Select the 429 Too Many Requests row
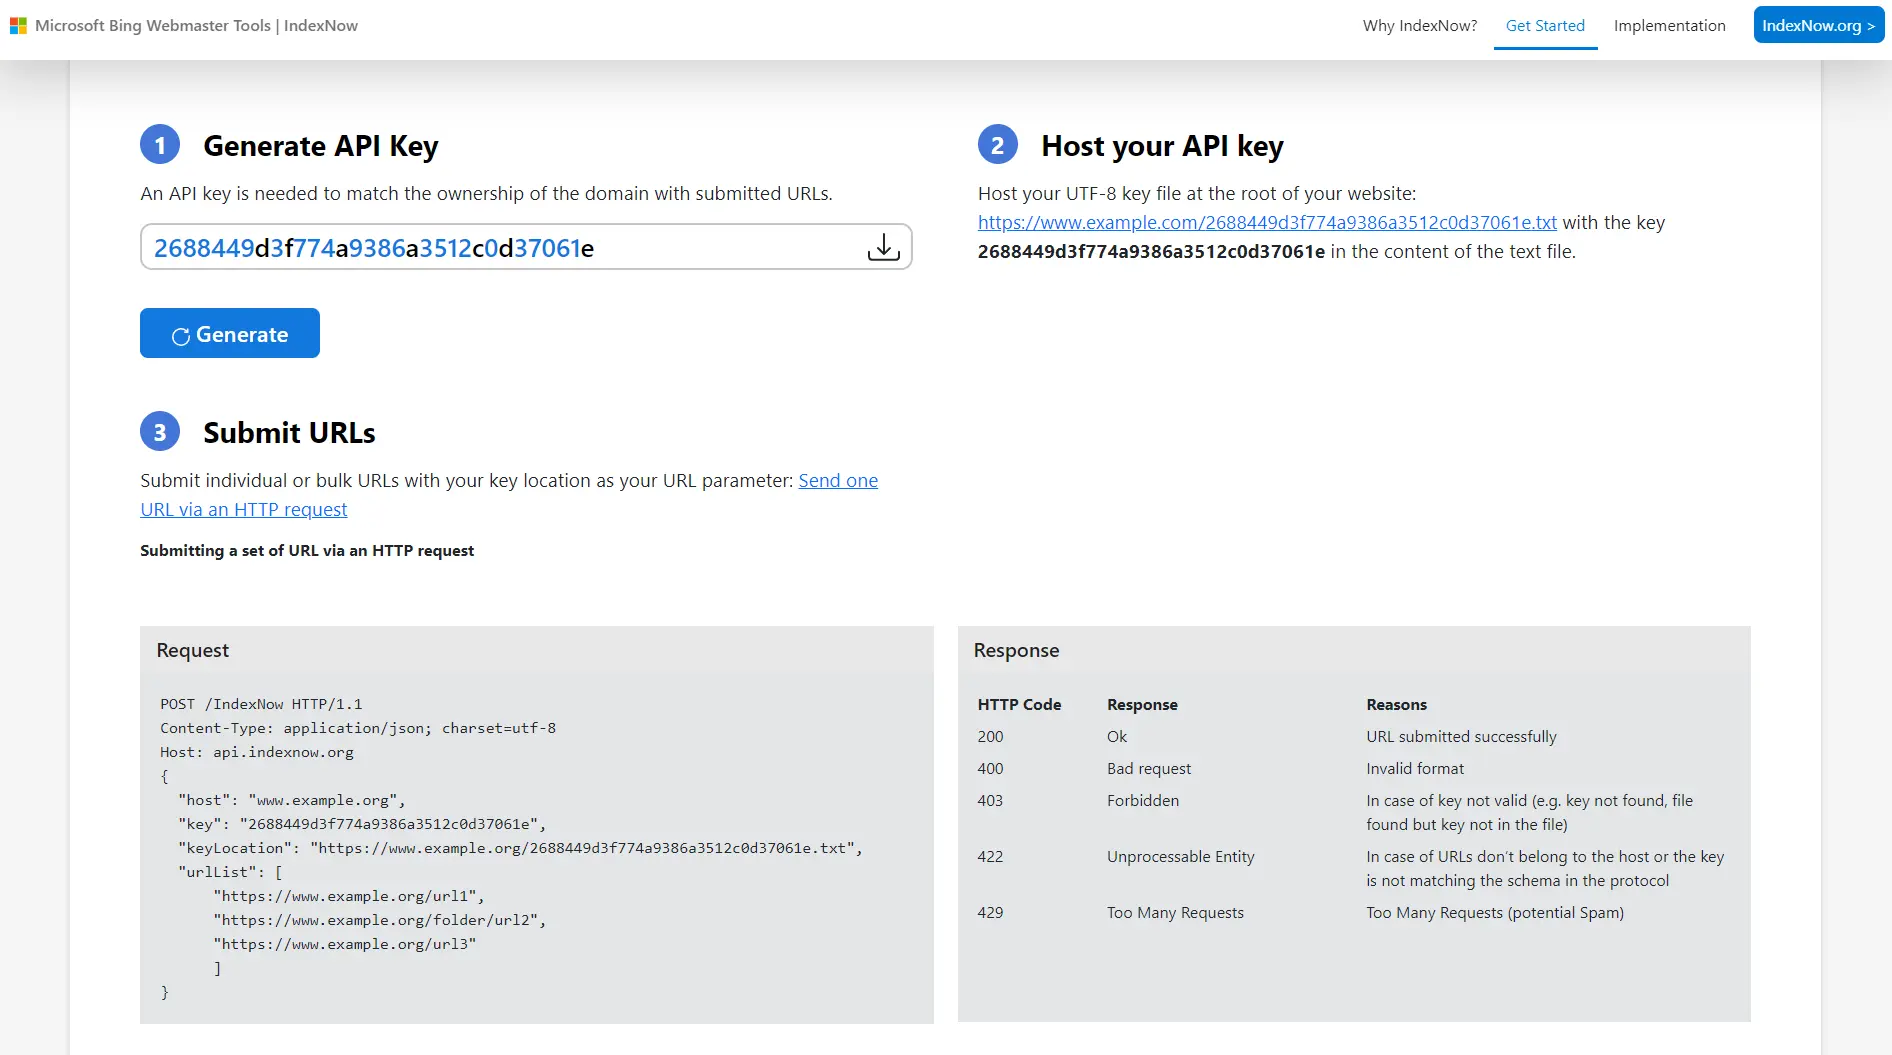1892x1055 pixels. point(1174,913)
